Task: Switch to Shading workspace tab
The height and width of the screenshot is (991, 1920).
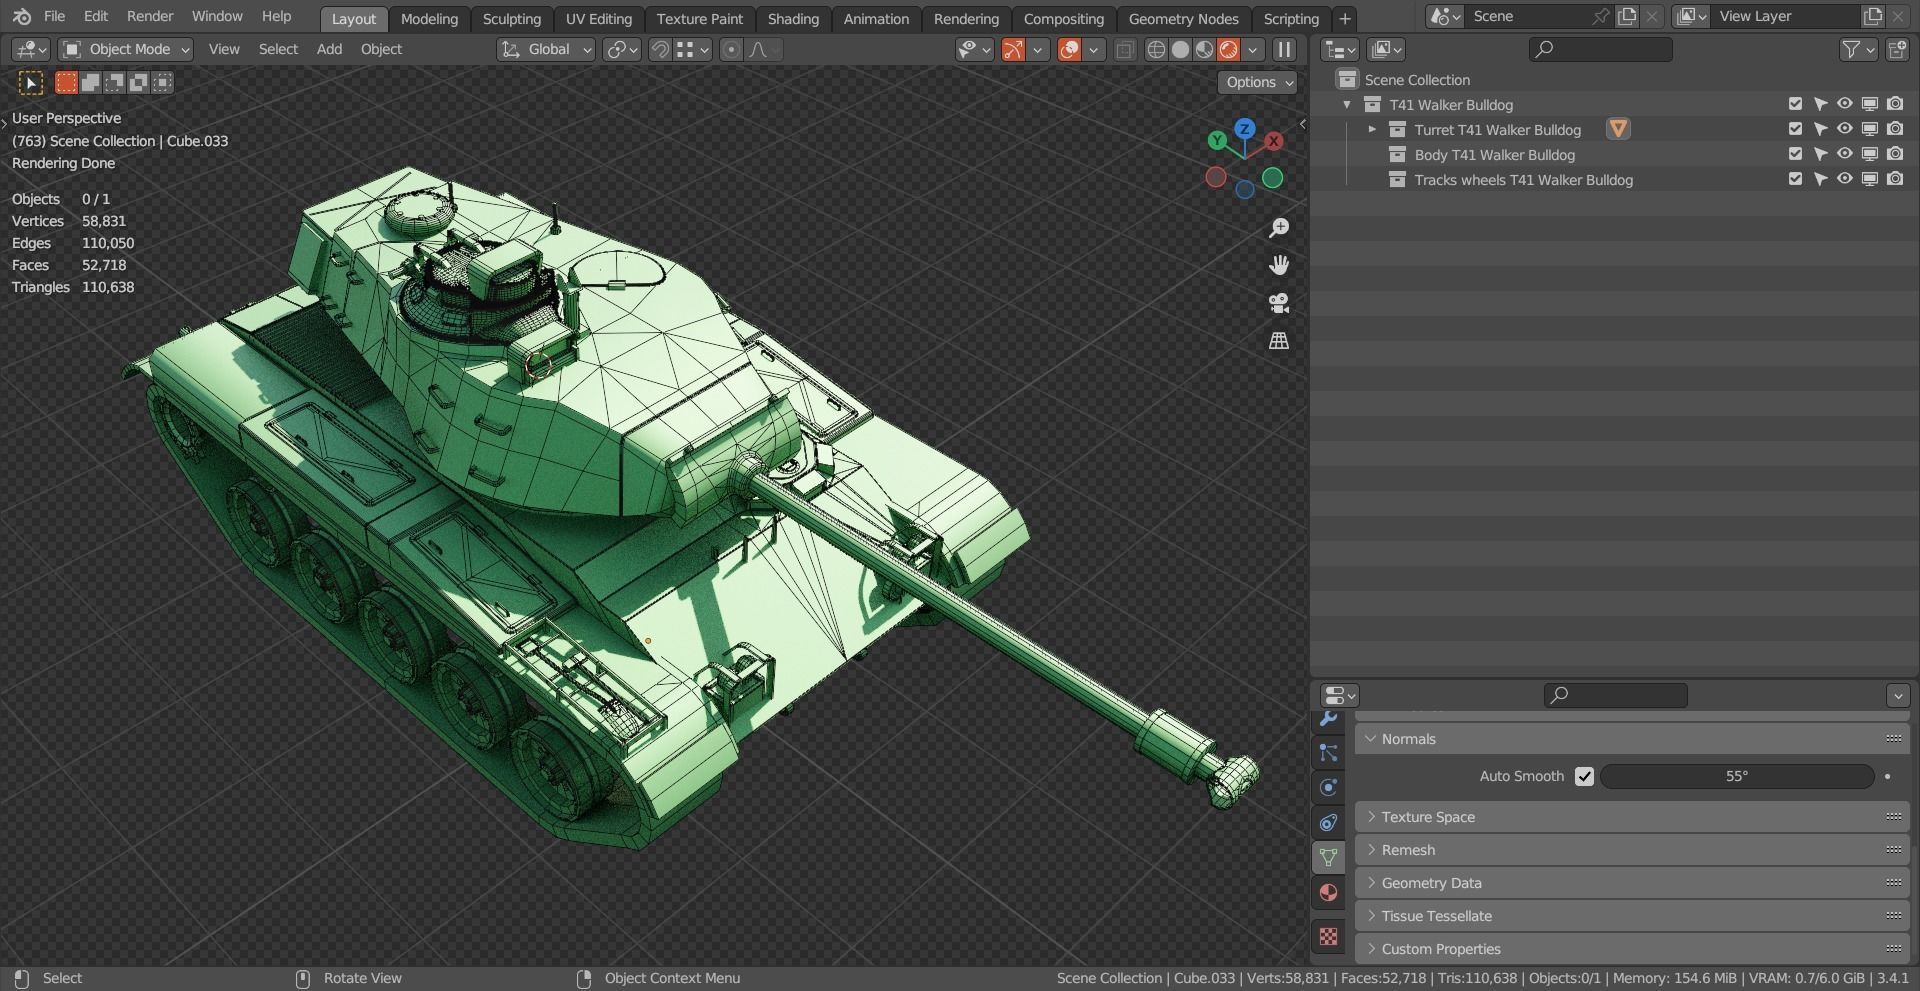Action: click(x=793, y=19)
